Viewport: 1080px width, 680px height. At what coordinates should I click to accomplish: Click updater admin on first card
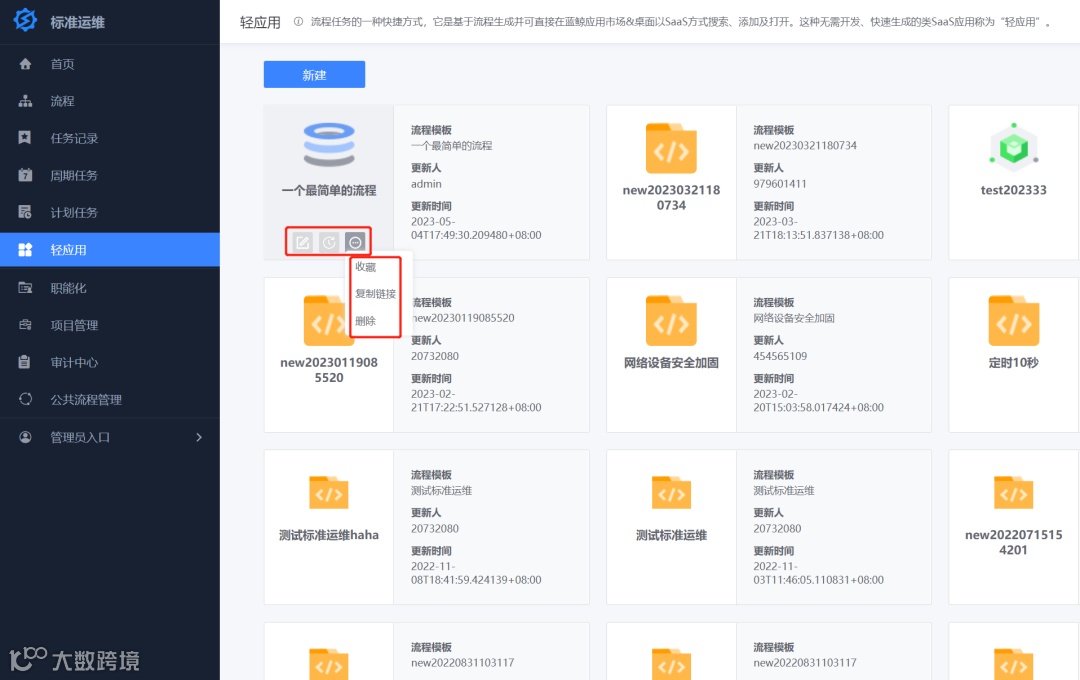pyautogui.click(x=426, y=184)
